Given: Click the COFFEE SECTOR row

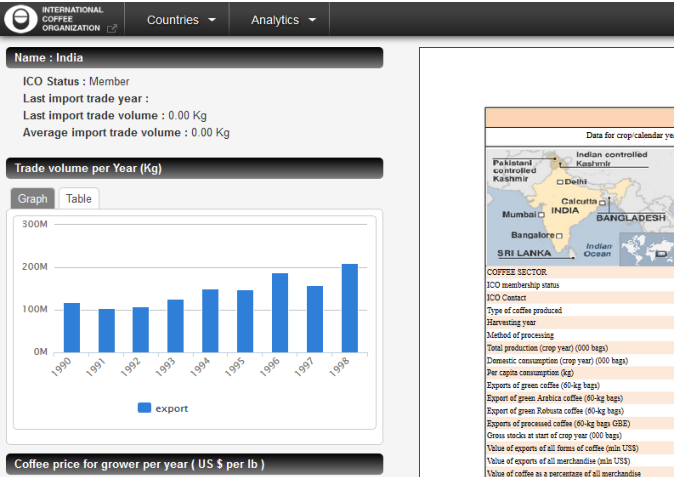Looking at the screenshot, I should click(580, 272).
